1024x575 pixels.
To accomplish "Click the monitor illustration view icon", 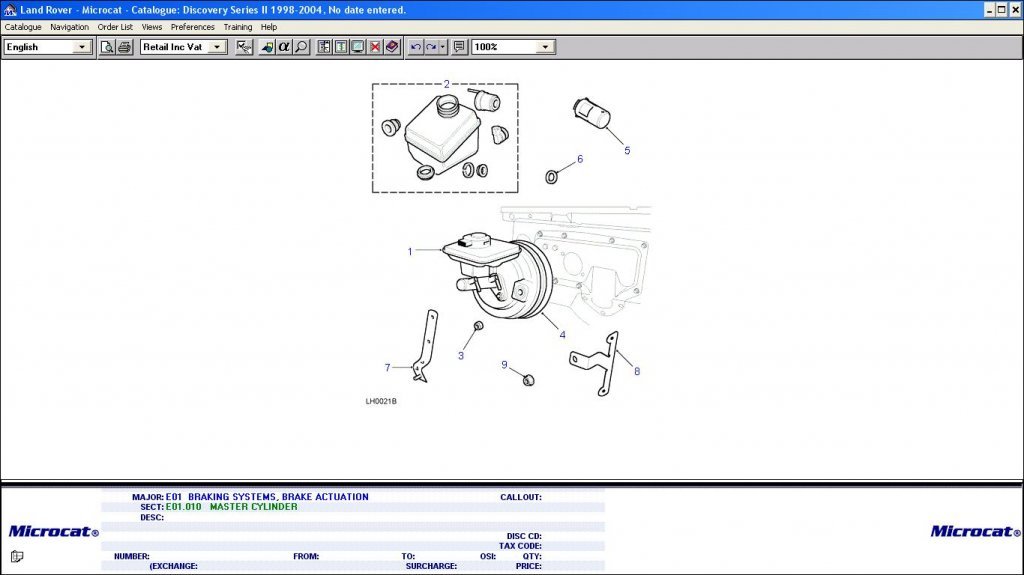I will pyautogui.click(x=358, y=47).
